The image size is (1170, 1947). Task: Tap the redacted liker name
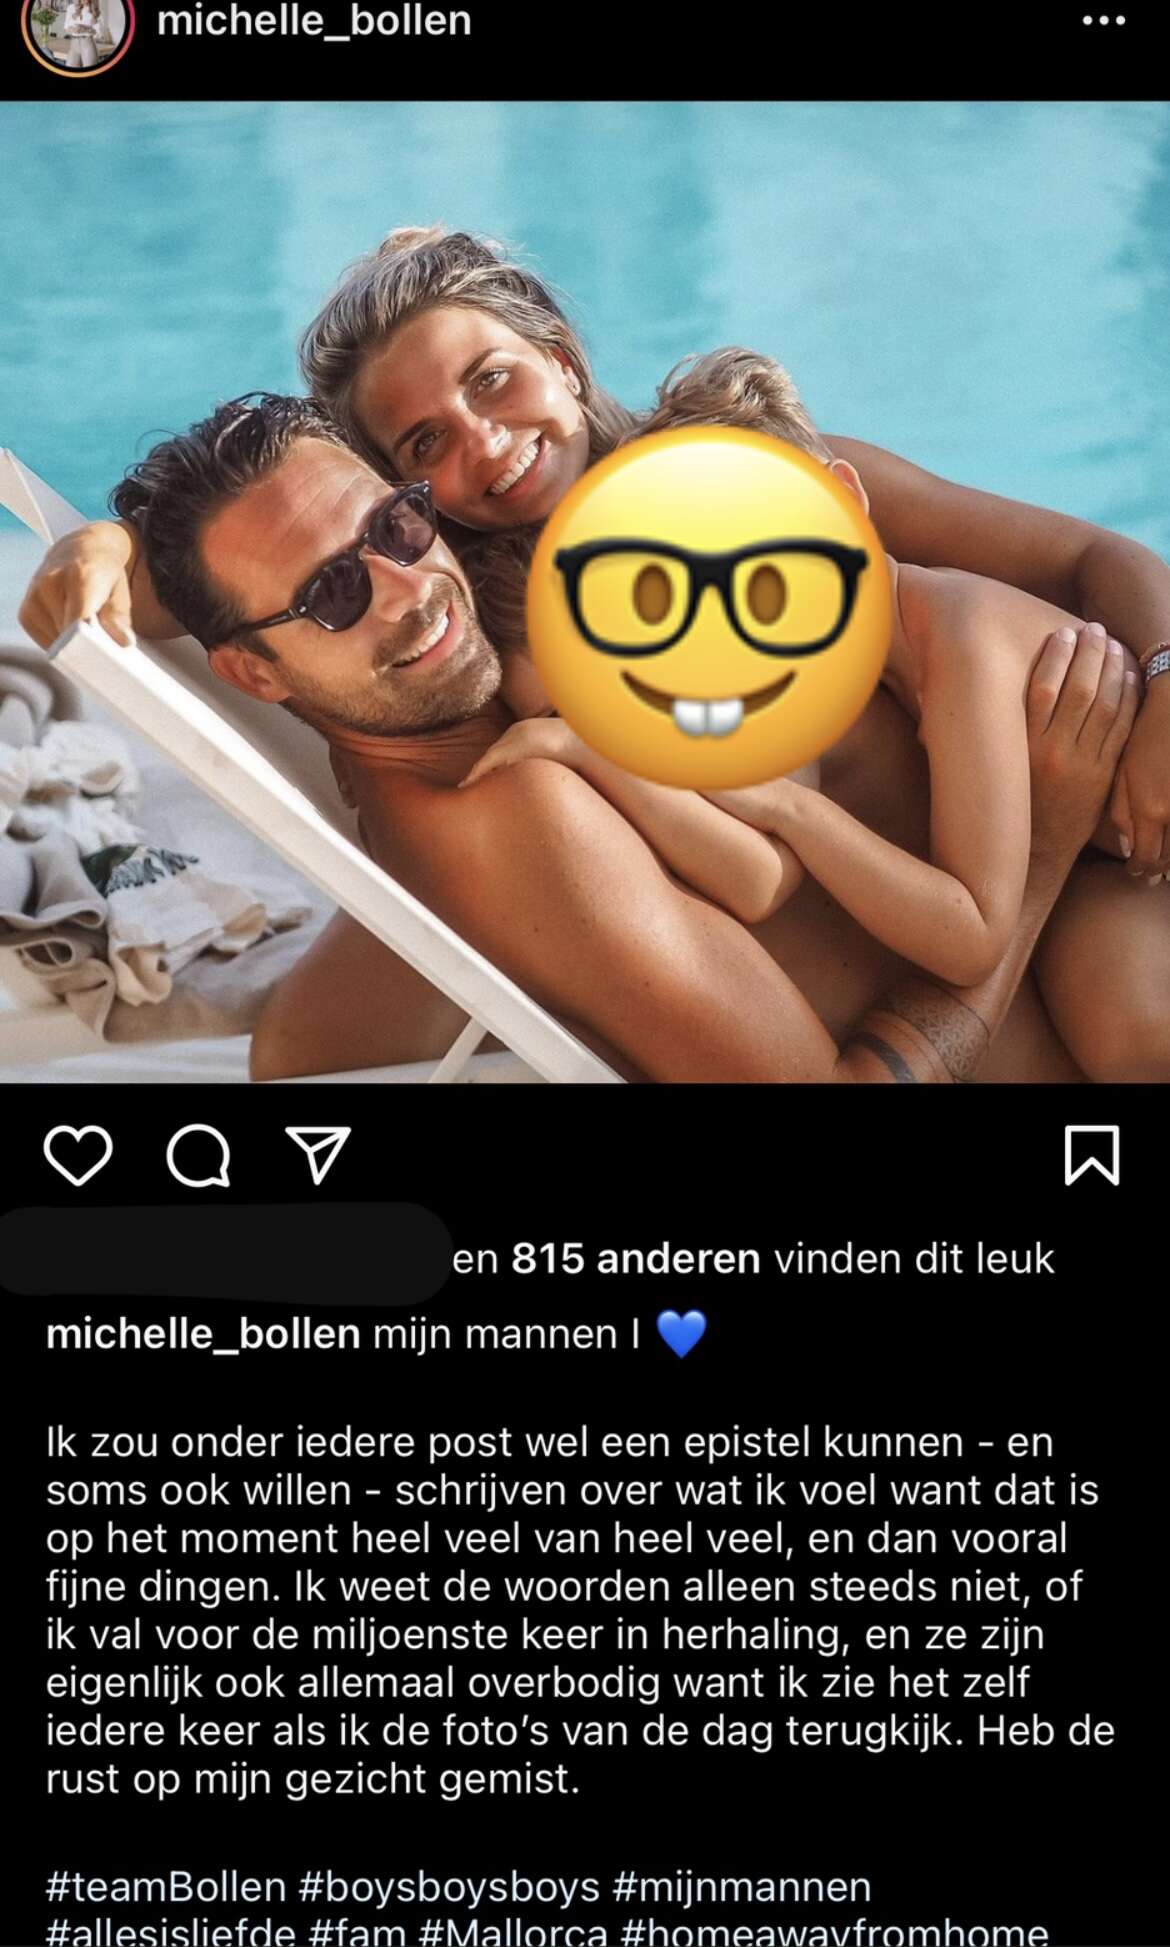224,1254
